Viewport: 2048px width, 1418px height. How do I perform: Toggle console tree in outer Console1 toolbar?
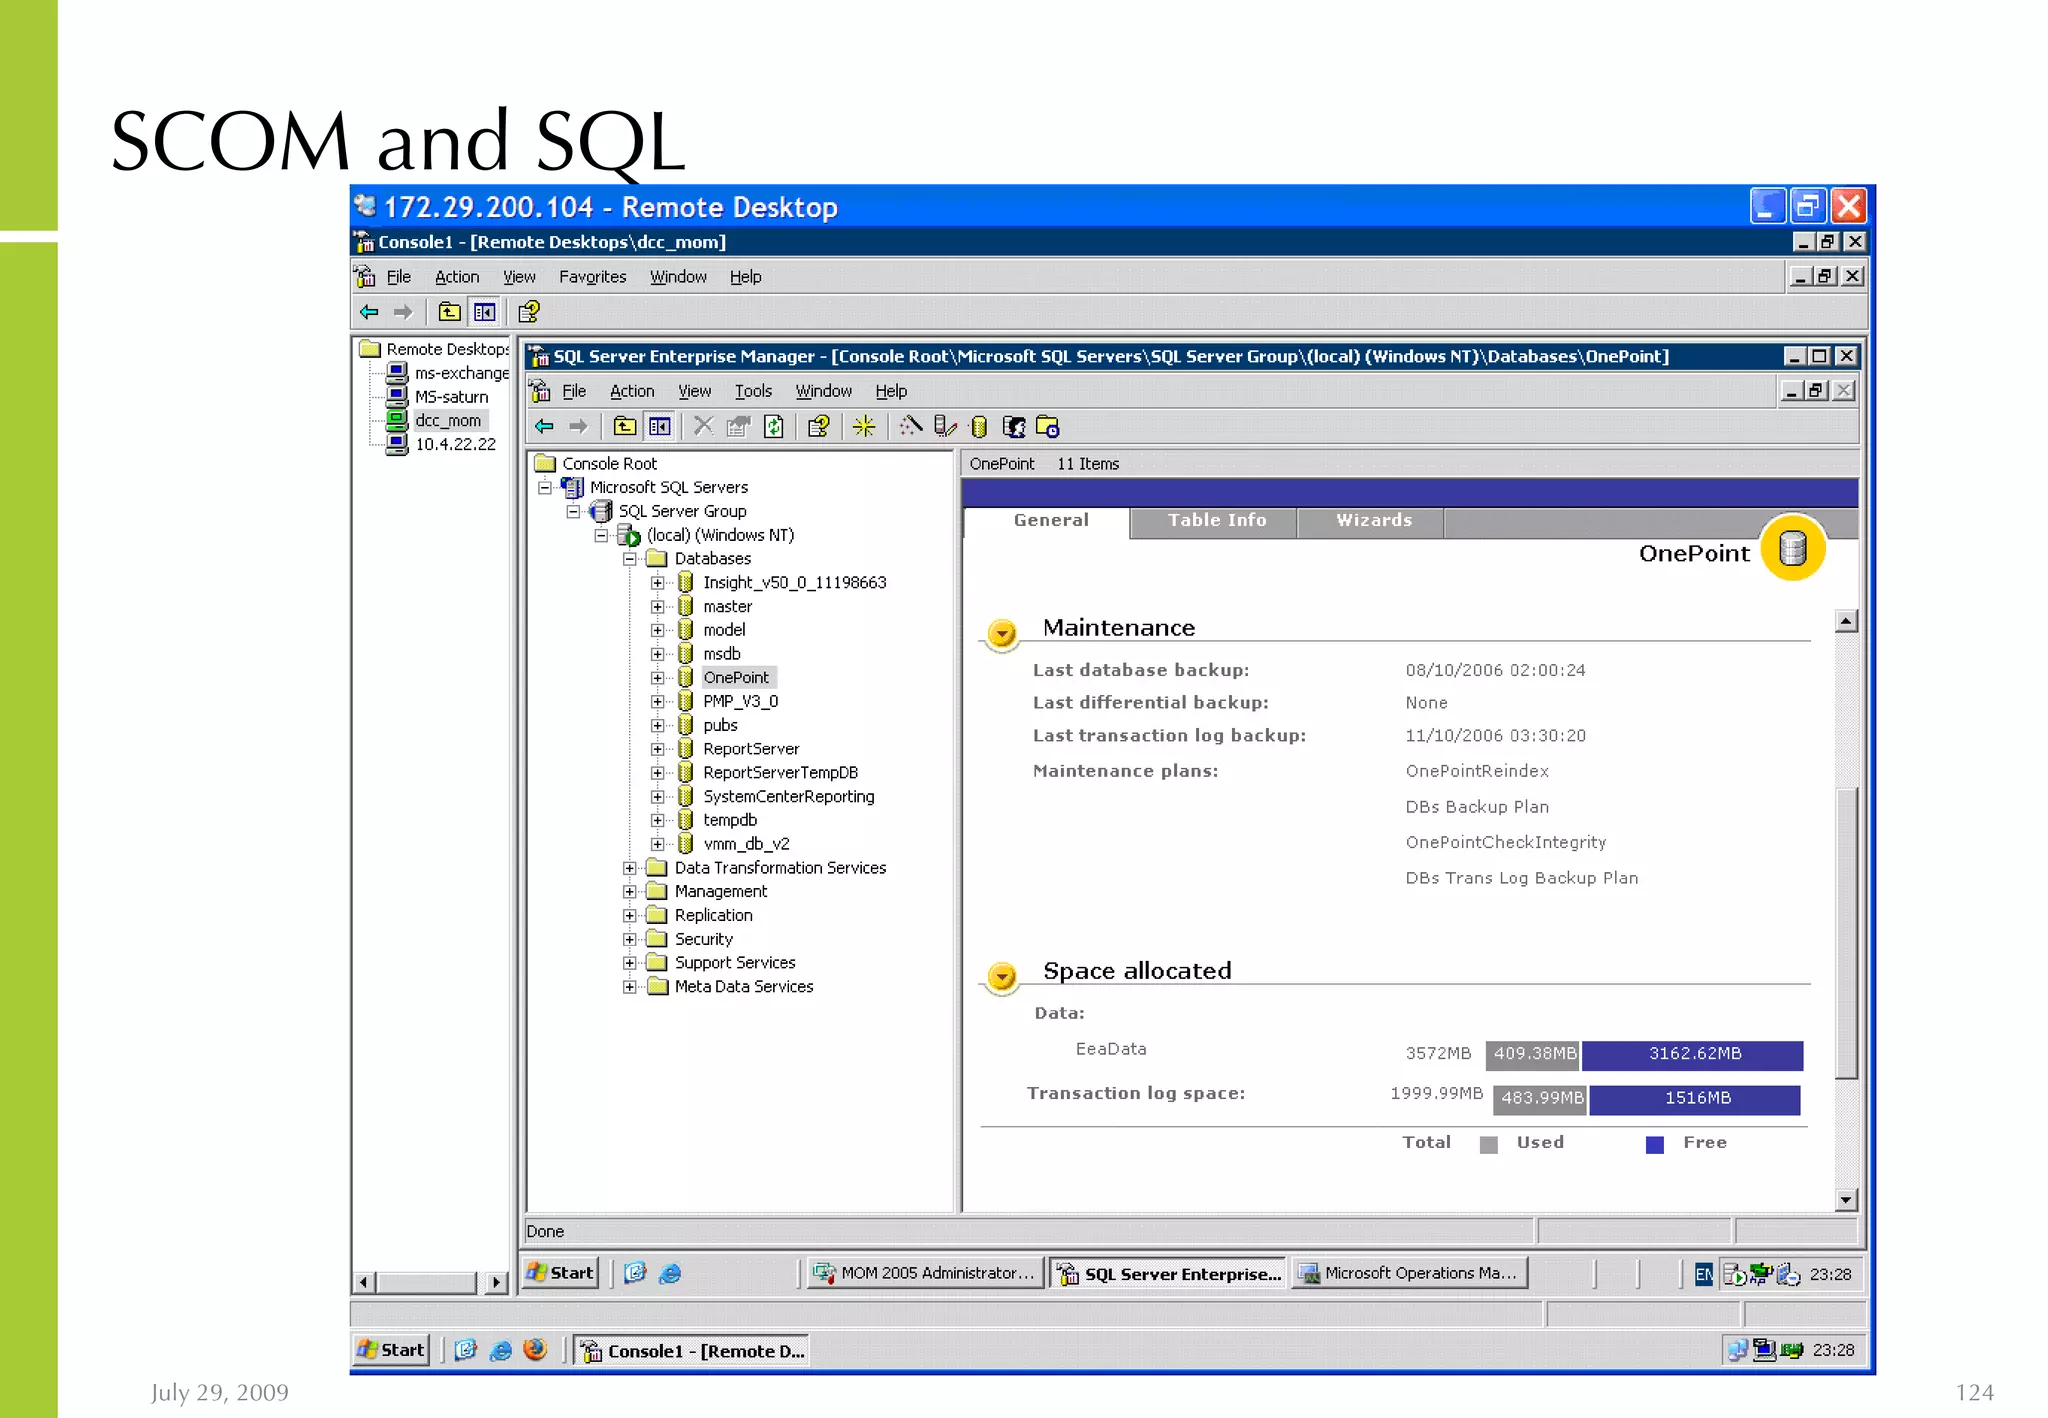(x=485, y=312)
